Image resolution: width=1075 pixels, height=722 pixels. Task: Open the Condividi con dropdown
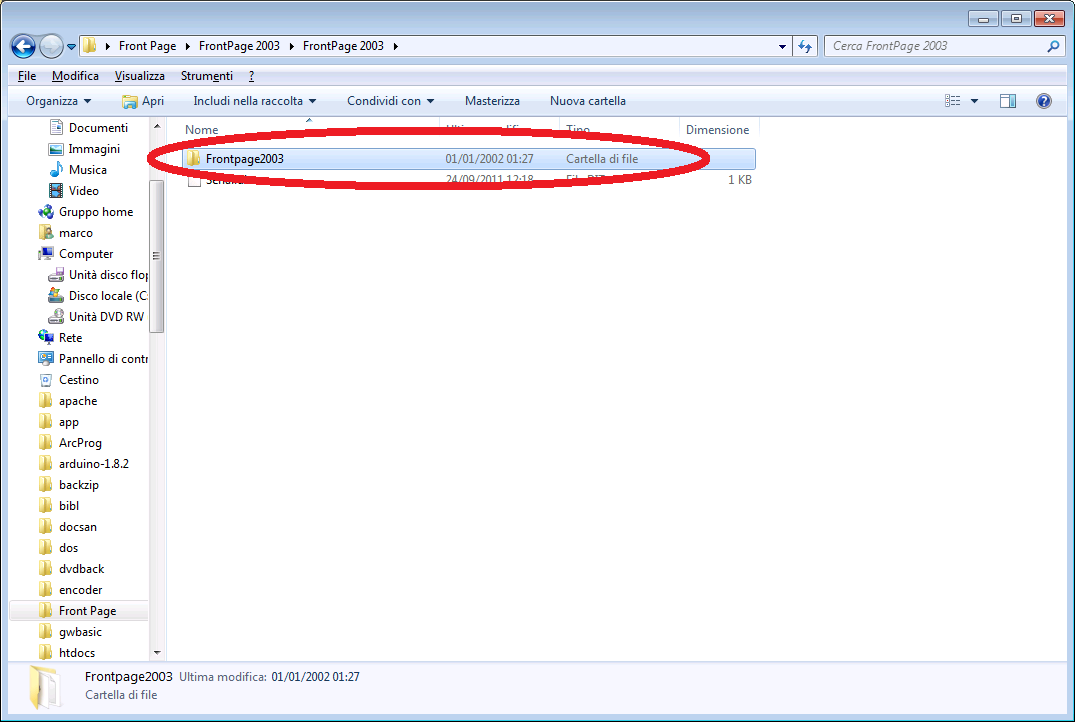coord(390,101)
